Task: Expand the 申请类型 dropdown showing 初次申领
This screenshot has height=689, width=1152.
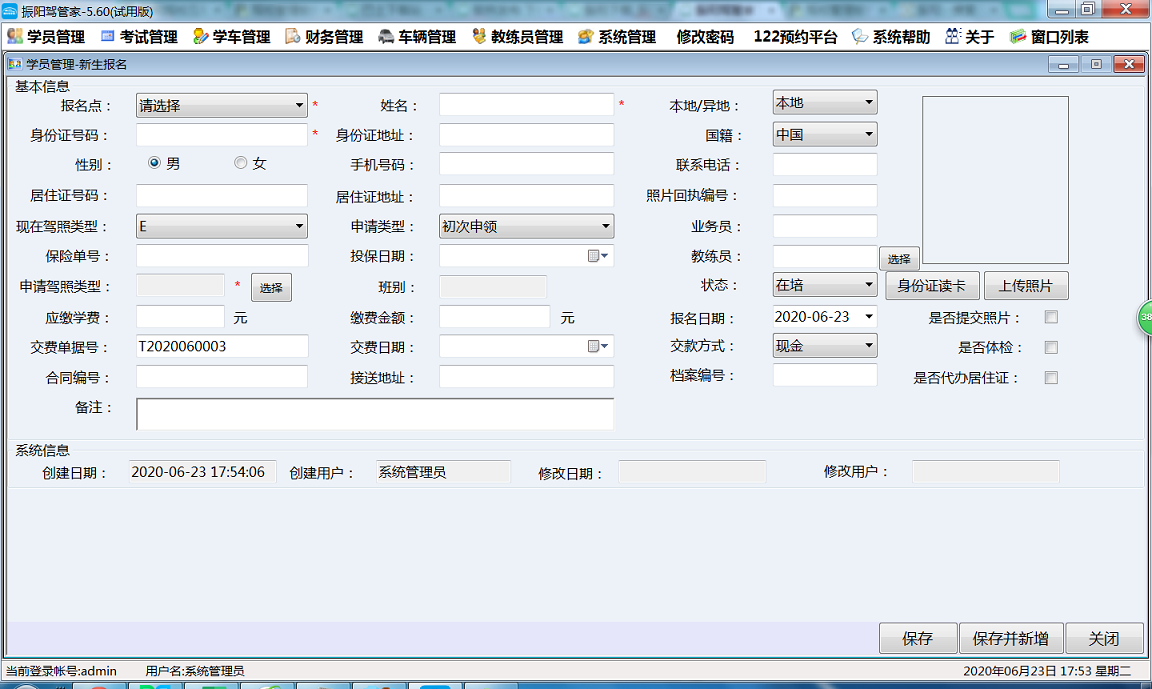Action: click(605, 226)
